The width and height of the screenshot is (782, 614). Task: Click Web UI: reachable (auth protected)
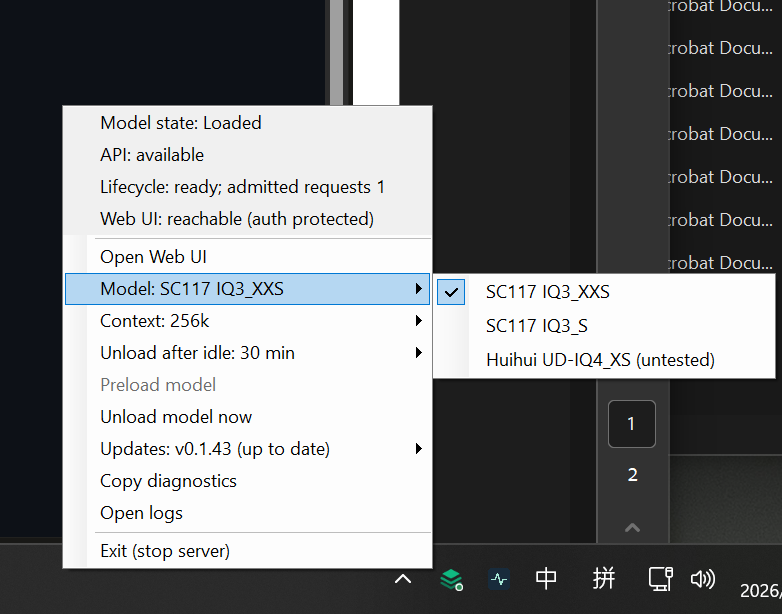247,219
